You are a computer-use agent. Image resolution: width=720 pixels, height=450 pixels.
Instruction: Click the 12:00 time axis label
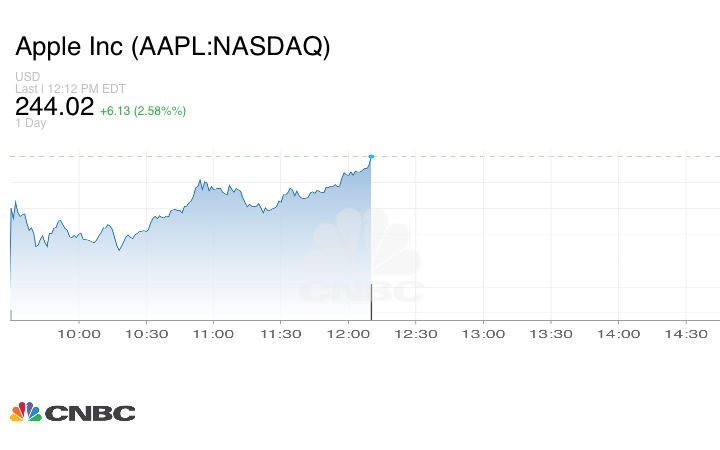pyautogui.click(x=348, y=334)
